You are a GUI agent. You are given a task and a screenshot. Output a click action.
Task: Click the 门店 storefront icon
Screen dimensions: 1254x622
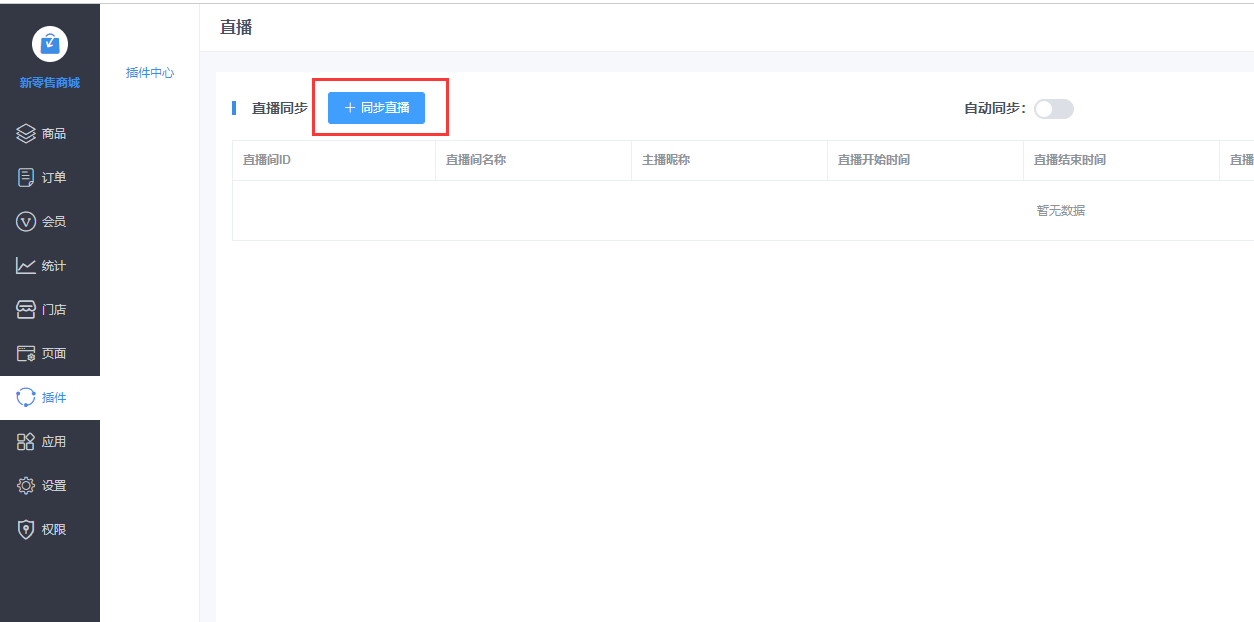pos(26,309)
